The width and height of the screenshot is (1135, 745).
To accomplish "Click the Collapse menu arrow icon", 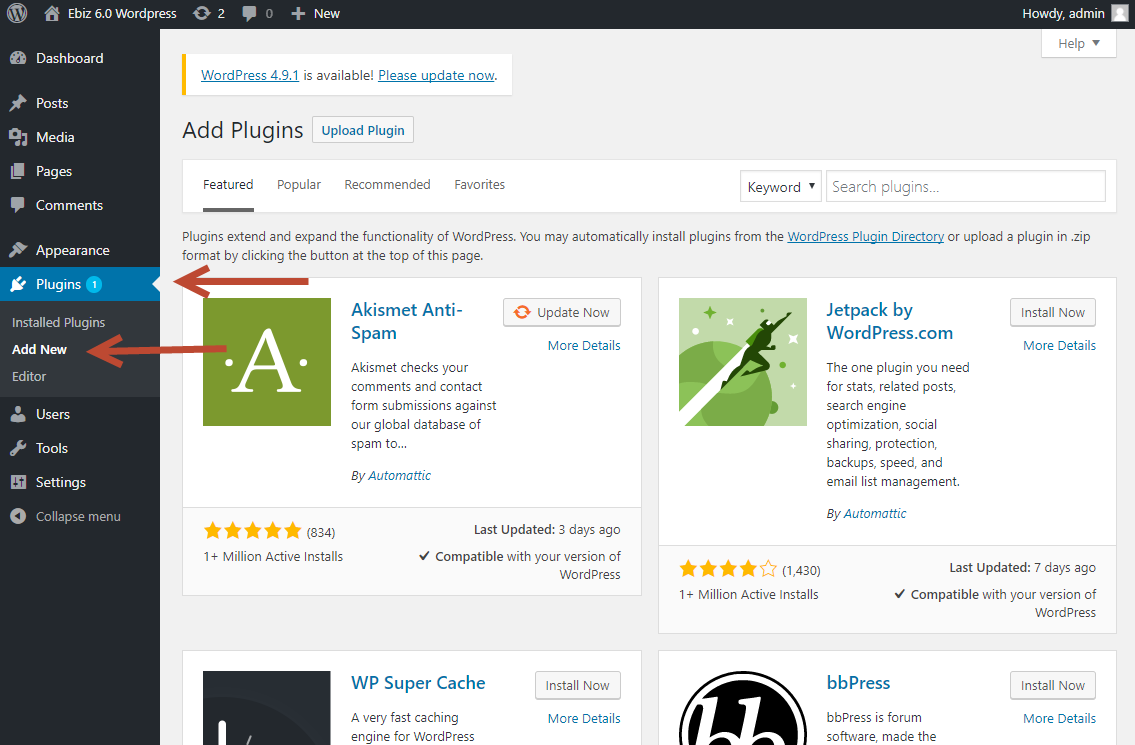I will [x=18, y=516].
